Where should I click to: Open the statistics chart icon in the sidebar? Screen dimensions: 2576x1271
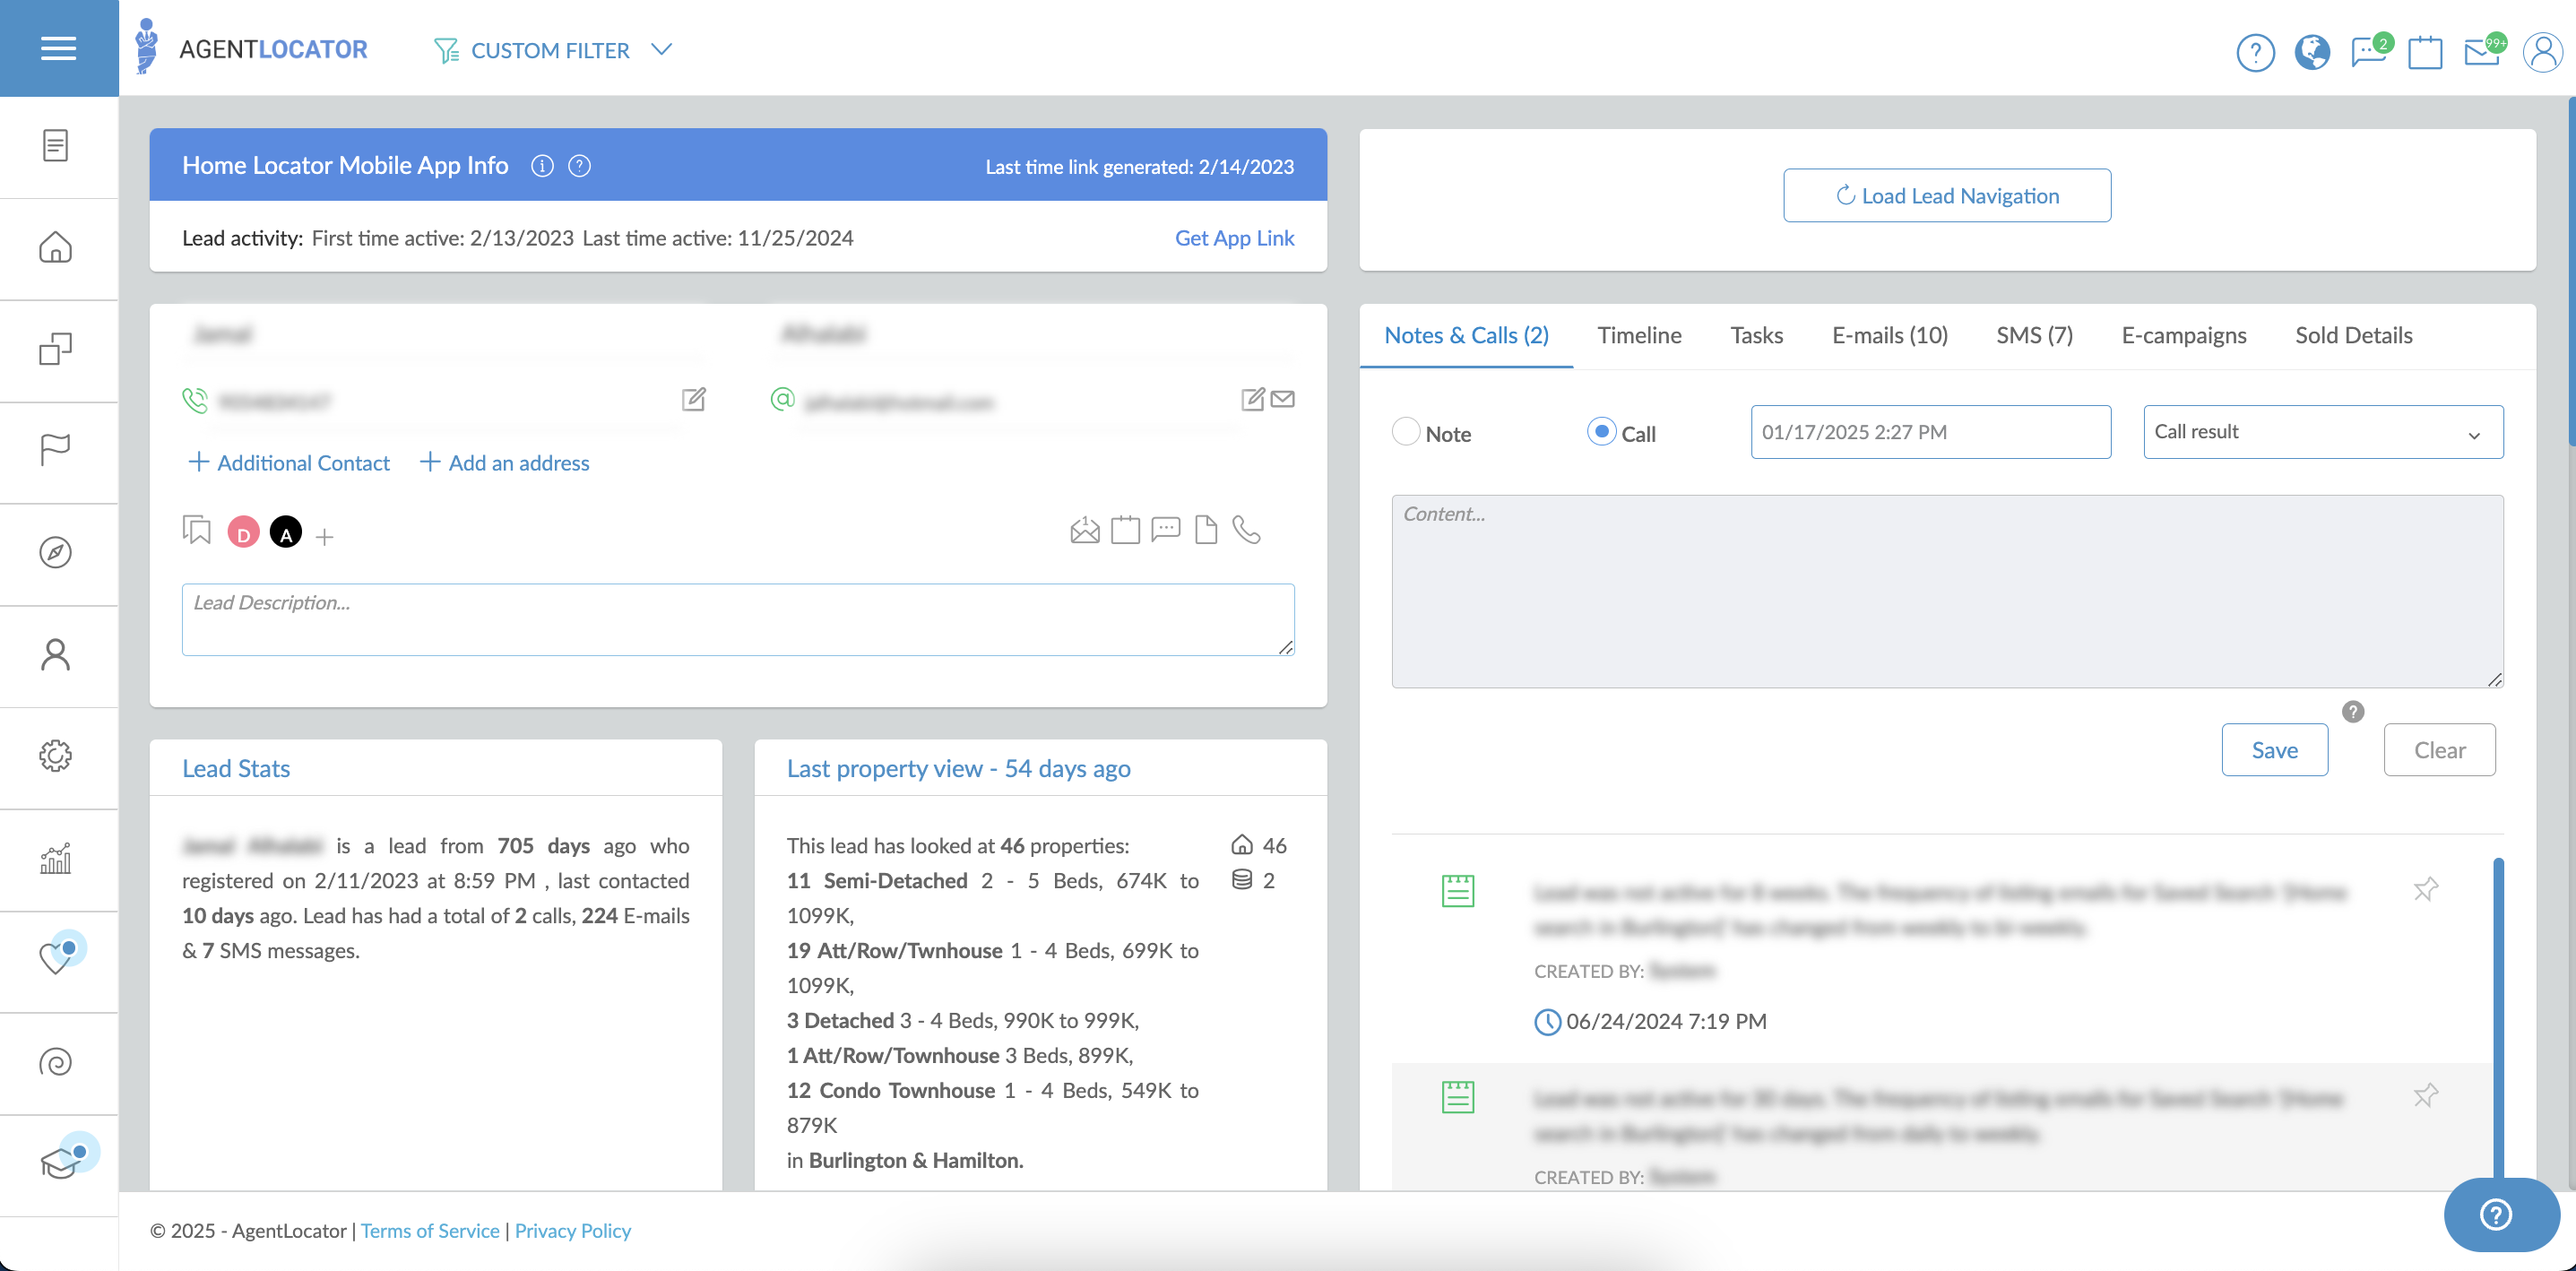(55, 859)
